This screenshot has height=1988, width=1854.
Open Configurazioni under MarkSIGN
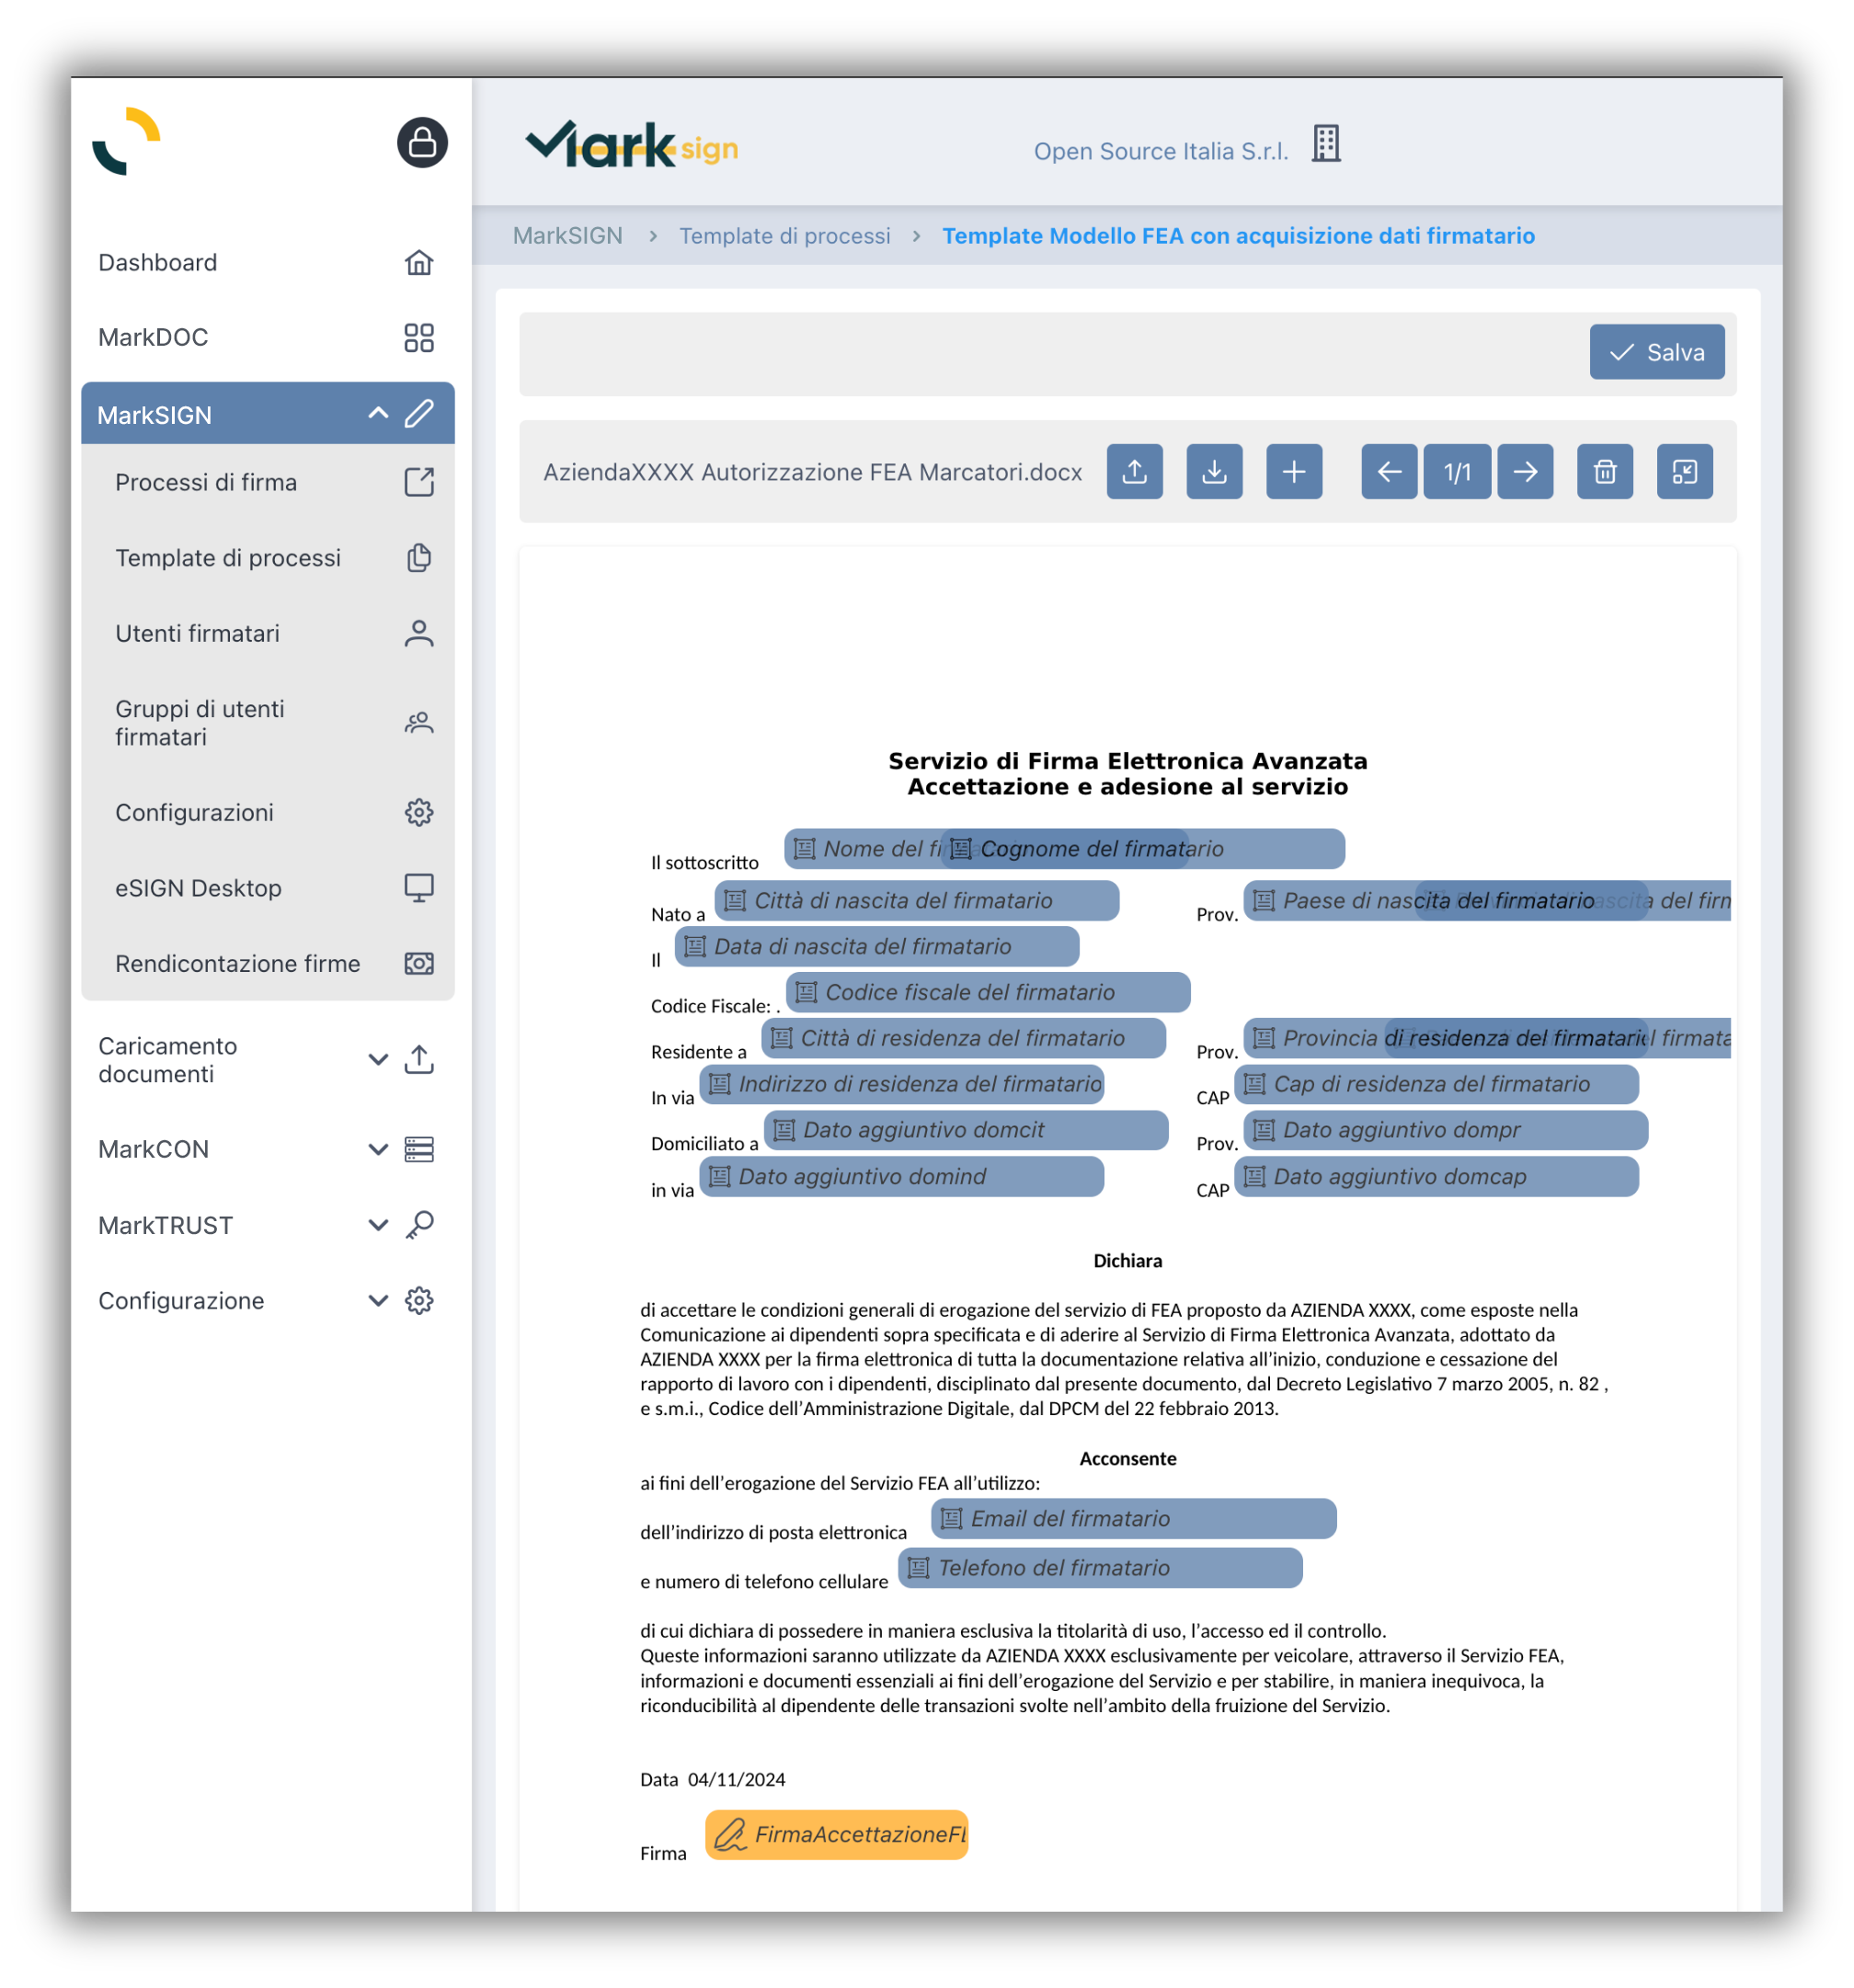point(268,812)
